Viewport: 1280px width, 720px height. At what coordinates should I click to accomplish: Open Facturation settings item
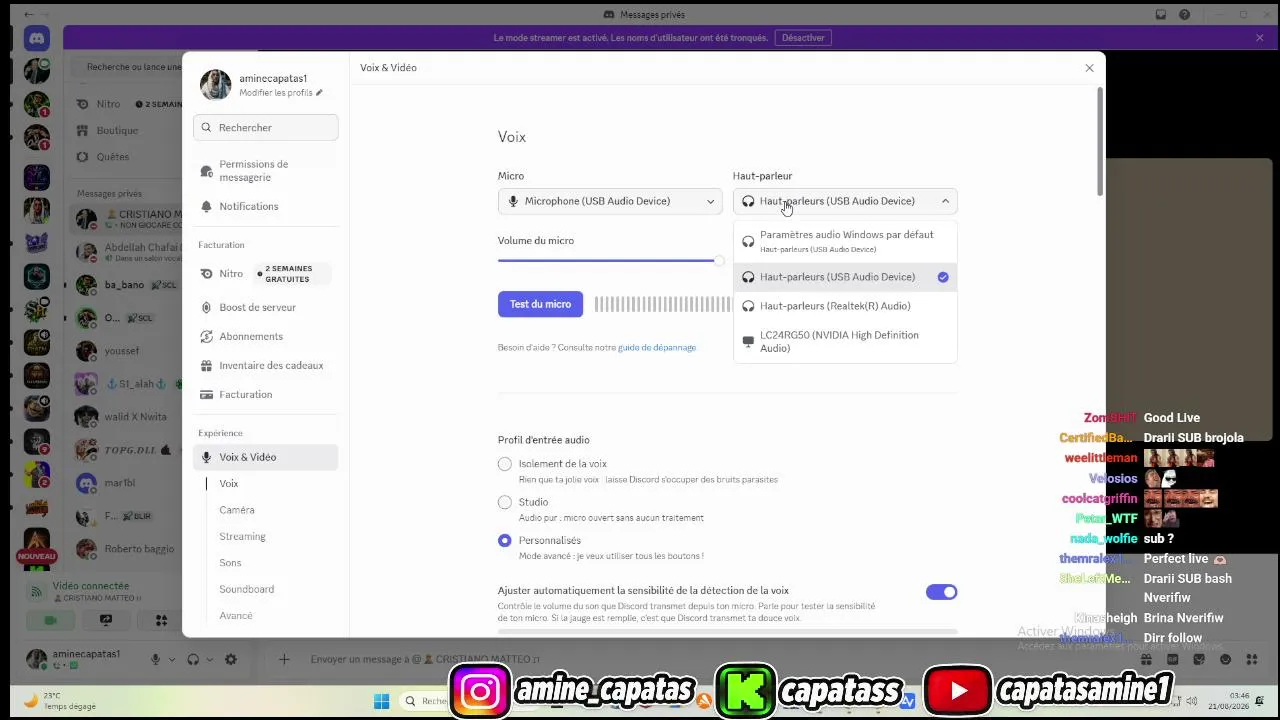[266, 394]
